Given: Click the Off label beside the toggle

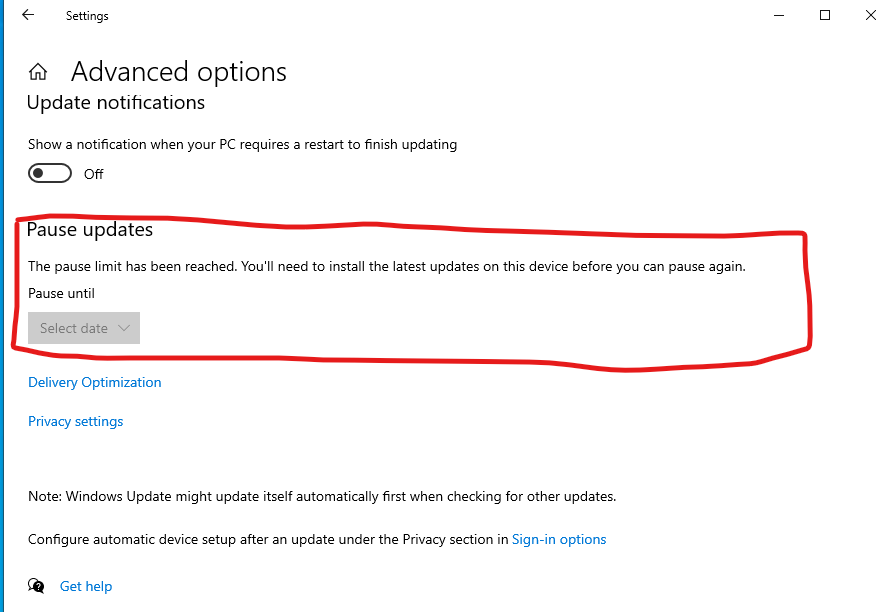Looking at the screenshot, I should (94, 174).
